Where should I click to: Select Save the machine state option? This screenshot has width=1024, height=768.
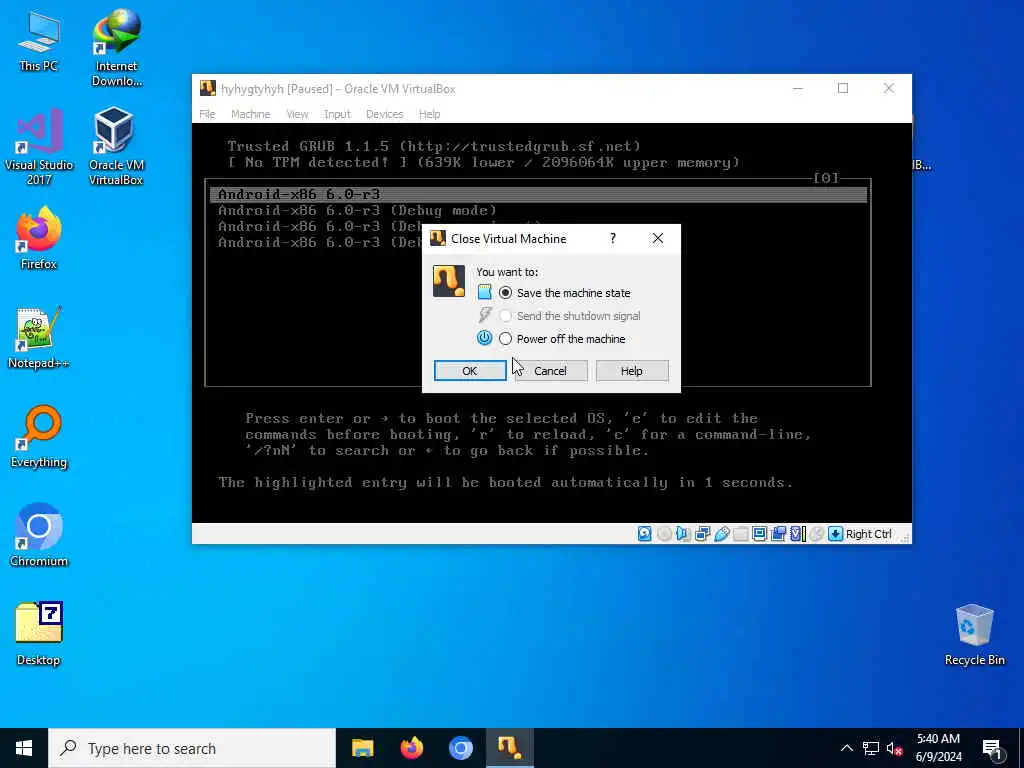[x=566, y=293]
